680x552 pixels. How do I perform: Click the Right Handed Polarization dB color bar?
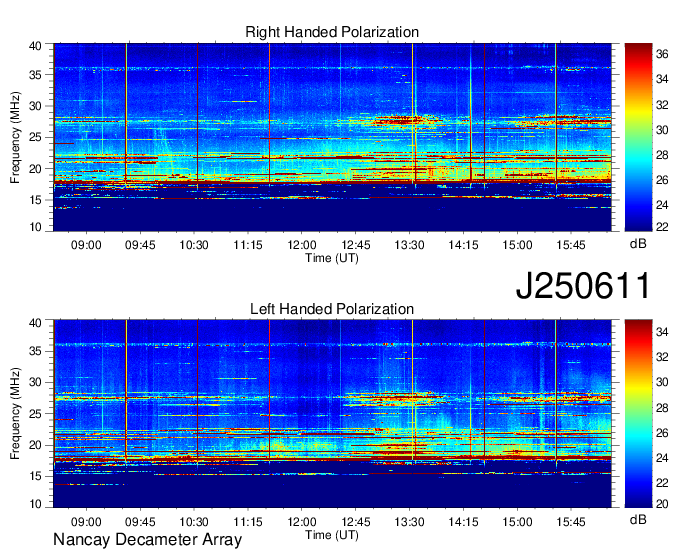pos(638,137)
